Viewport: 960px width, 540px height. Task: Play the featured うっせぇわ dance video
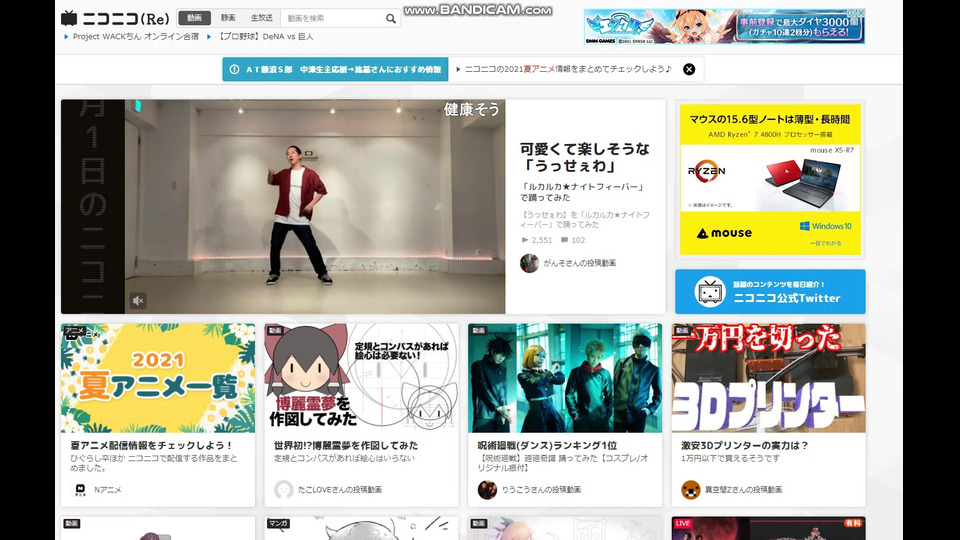(x=315, y=207)
